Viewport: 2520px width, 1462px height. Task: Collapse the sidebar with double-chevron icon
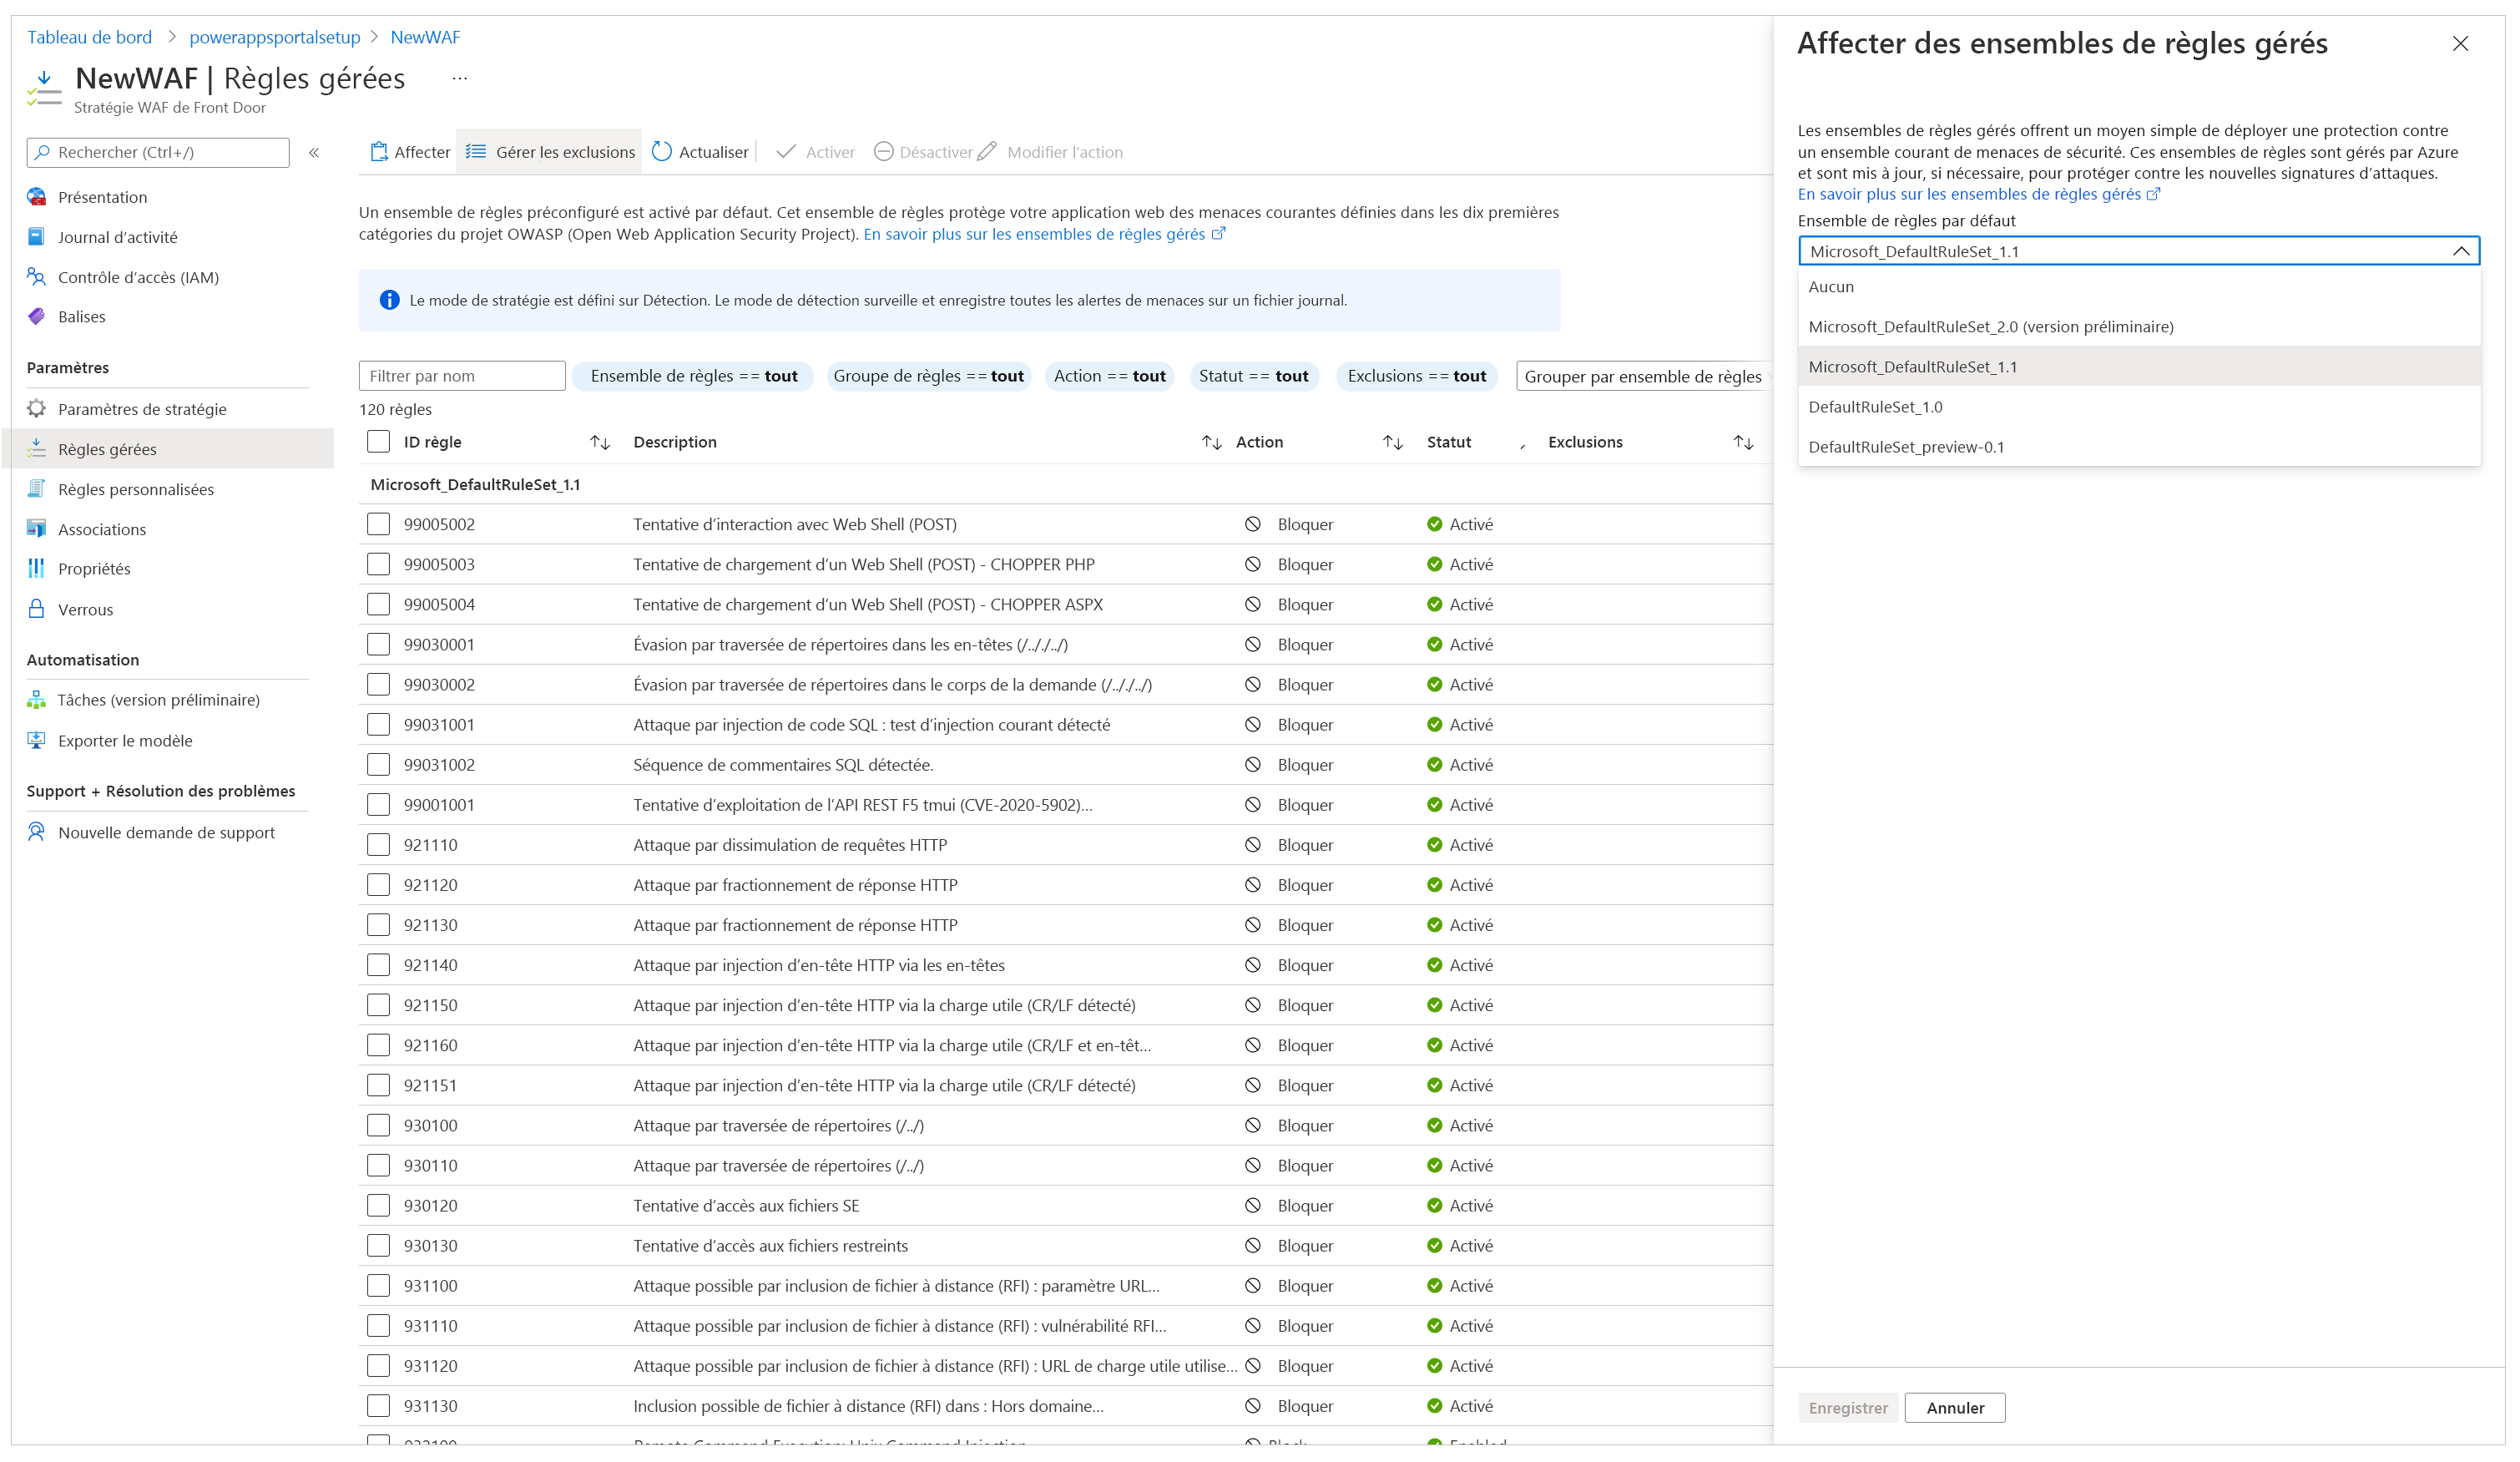314,153
